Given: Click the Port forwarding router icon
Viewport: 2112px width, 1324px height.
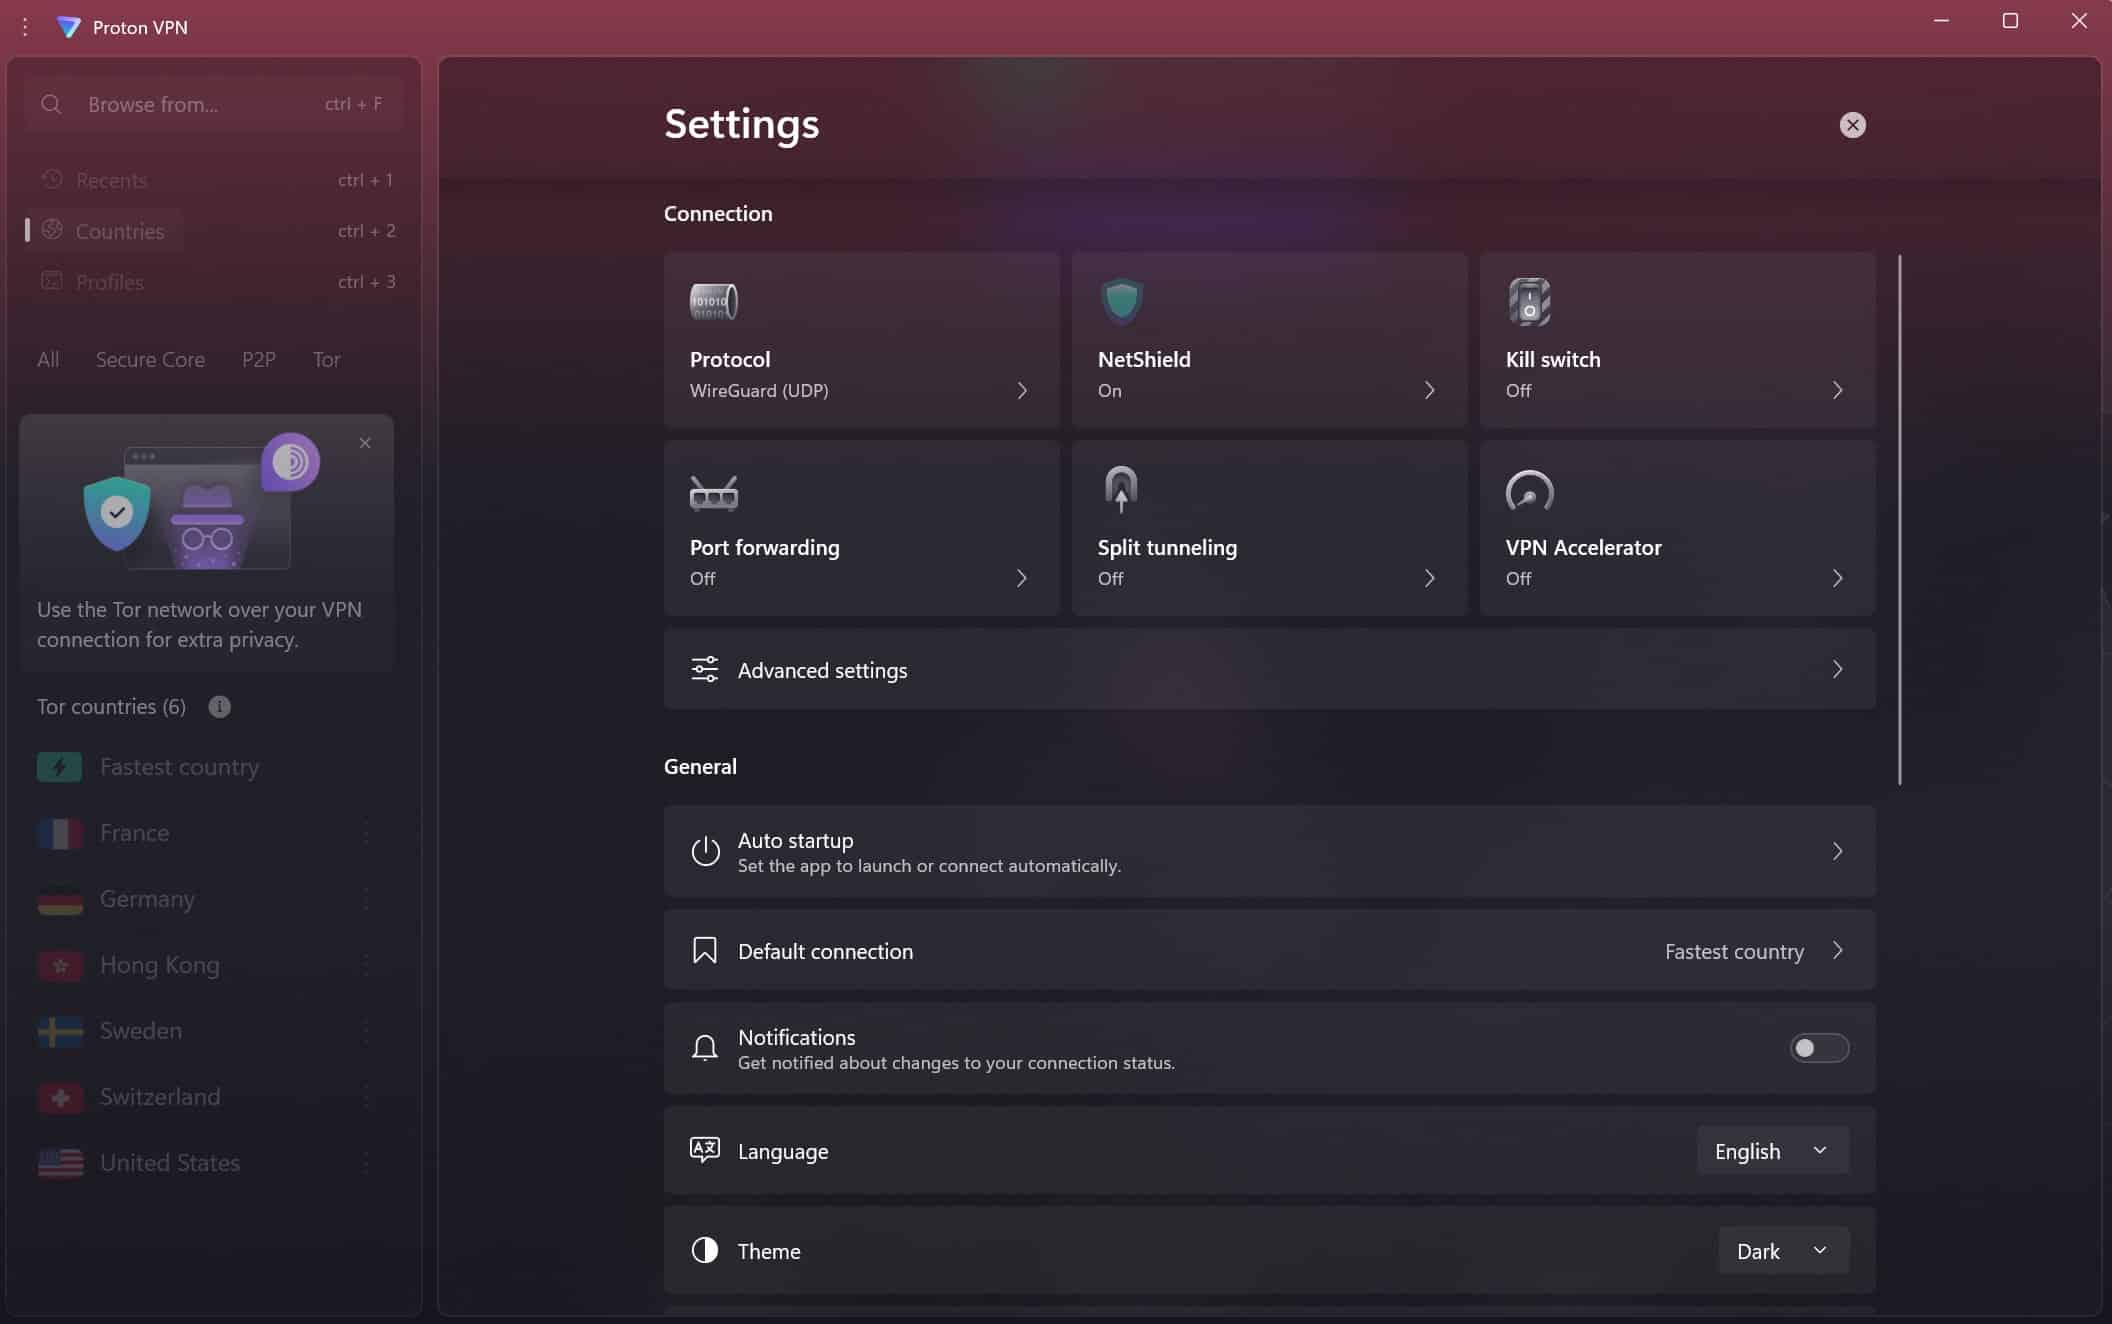Looking at the screenshot, I should point(714,492).
